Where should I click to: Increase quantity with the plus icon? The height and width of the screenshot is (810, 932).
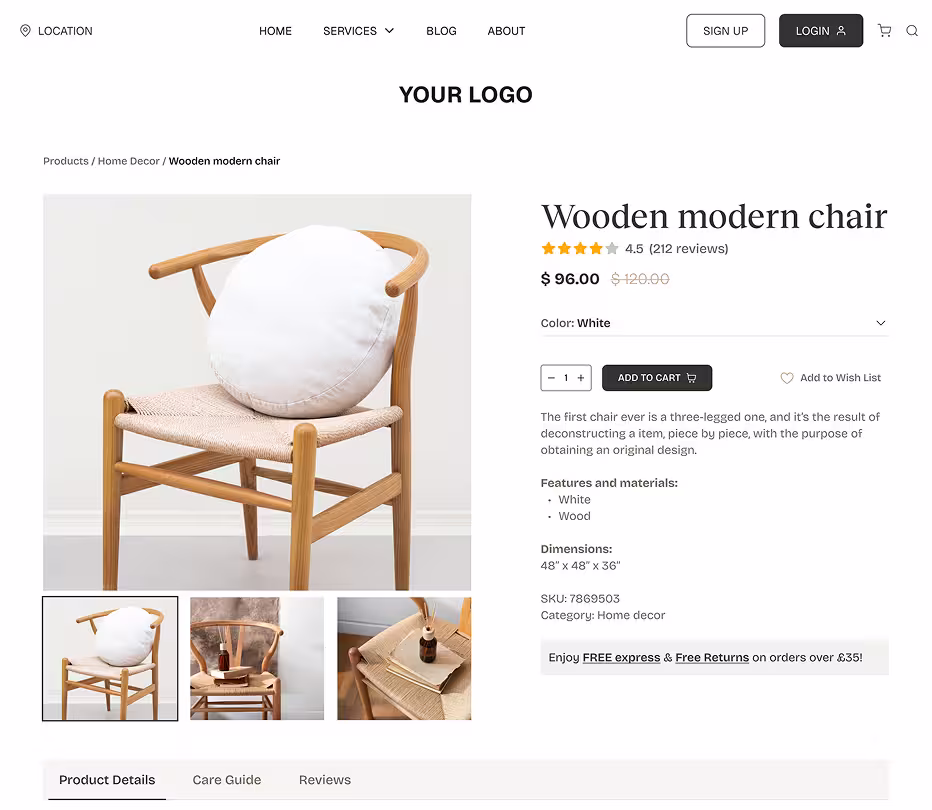coord(581,378)
